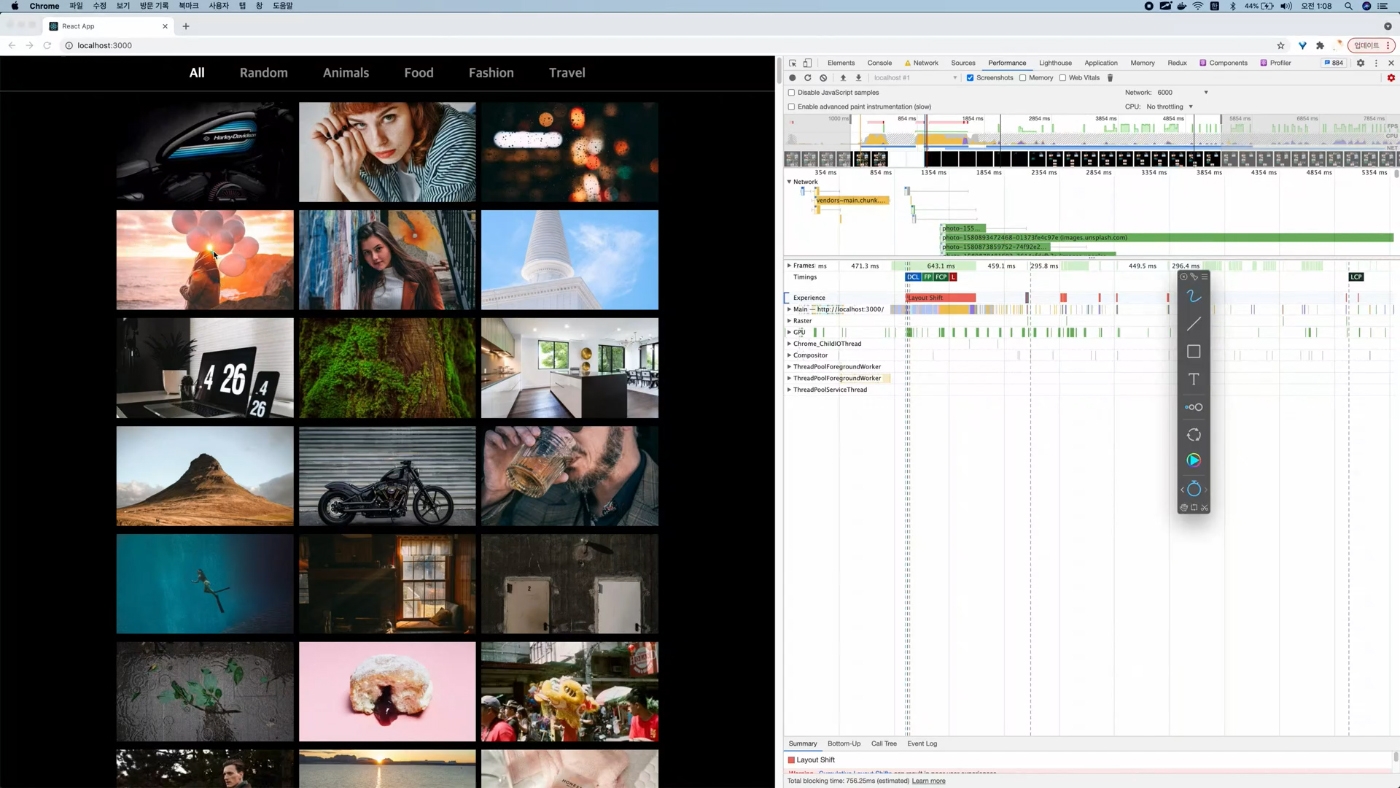Filter gallery by Fashion
The width and height of the screenshot is (1400, 788).
491,73
